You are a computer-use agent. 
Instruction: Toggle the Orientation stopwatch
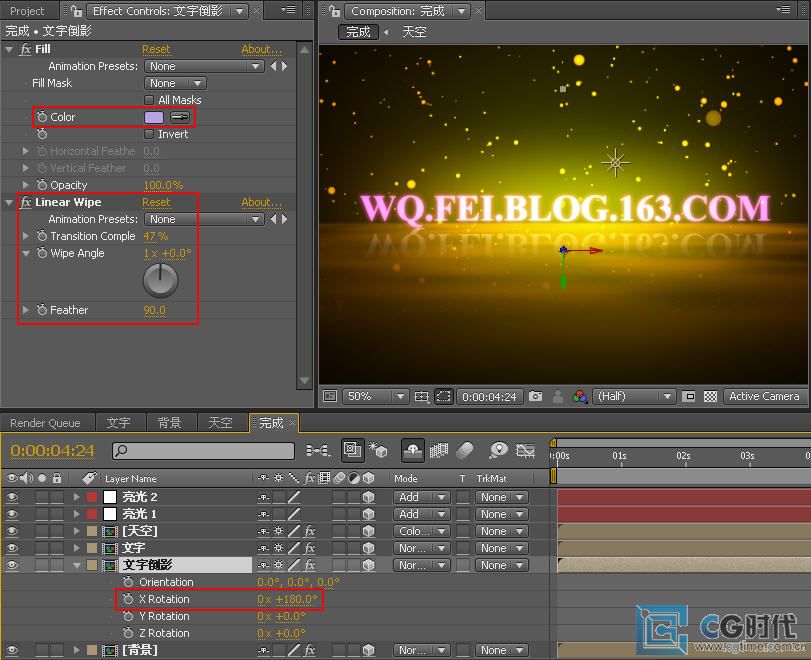tap(128, 582)
